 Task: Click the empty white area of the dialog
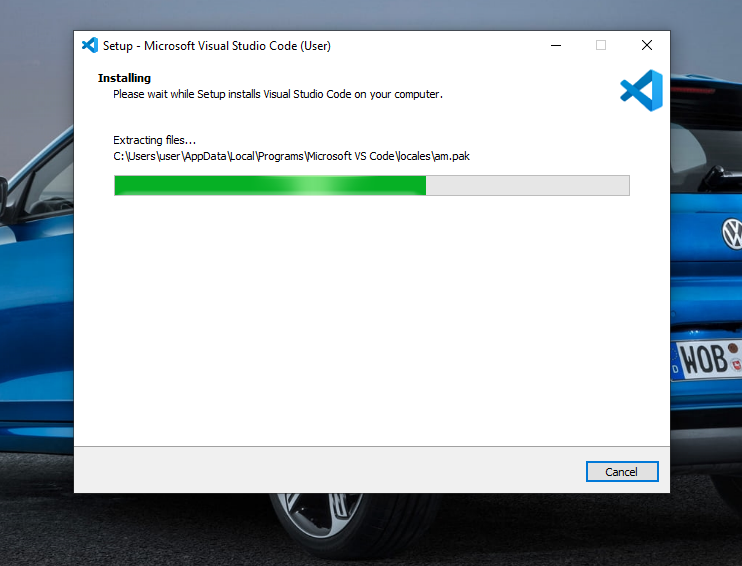(370, 320)
